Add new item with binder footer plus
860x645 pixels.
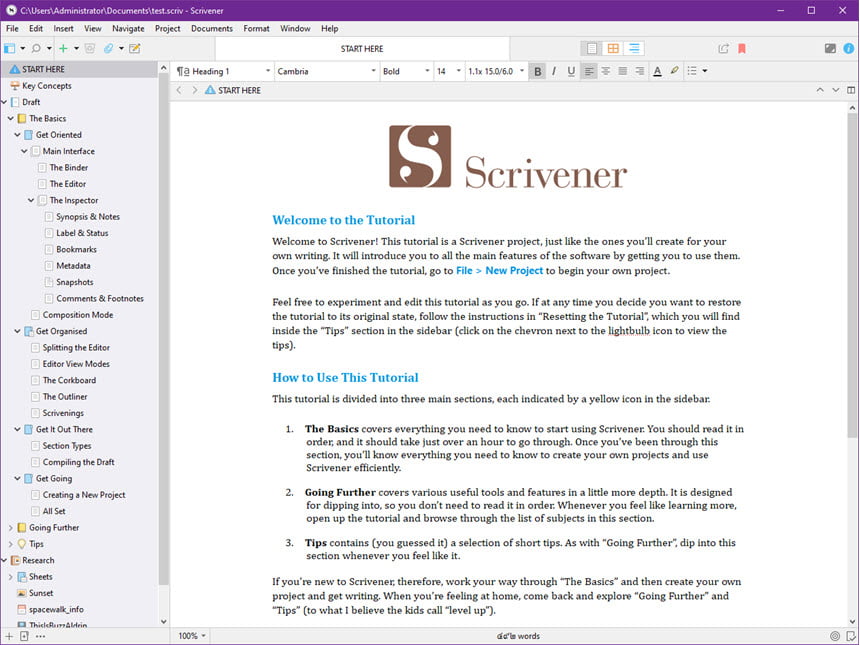[9, 636]
